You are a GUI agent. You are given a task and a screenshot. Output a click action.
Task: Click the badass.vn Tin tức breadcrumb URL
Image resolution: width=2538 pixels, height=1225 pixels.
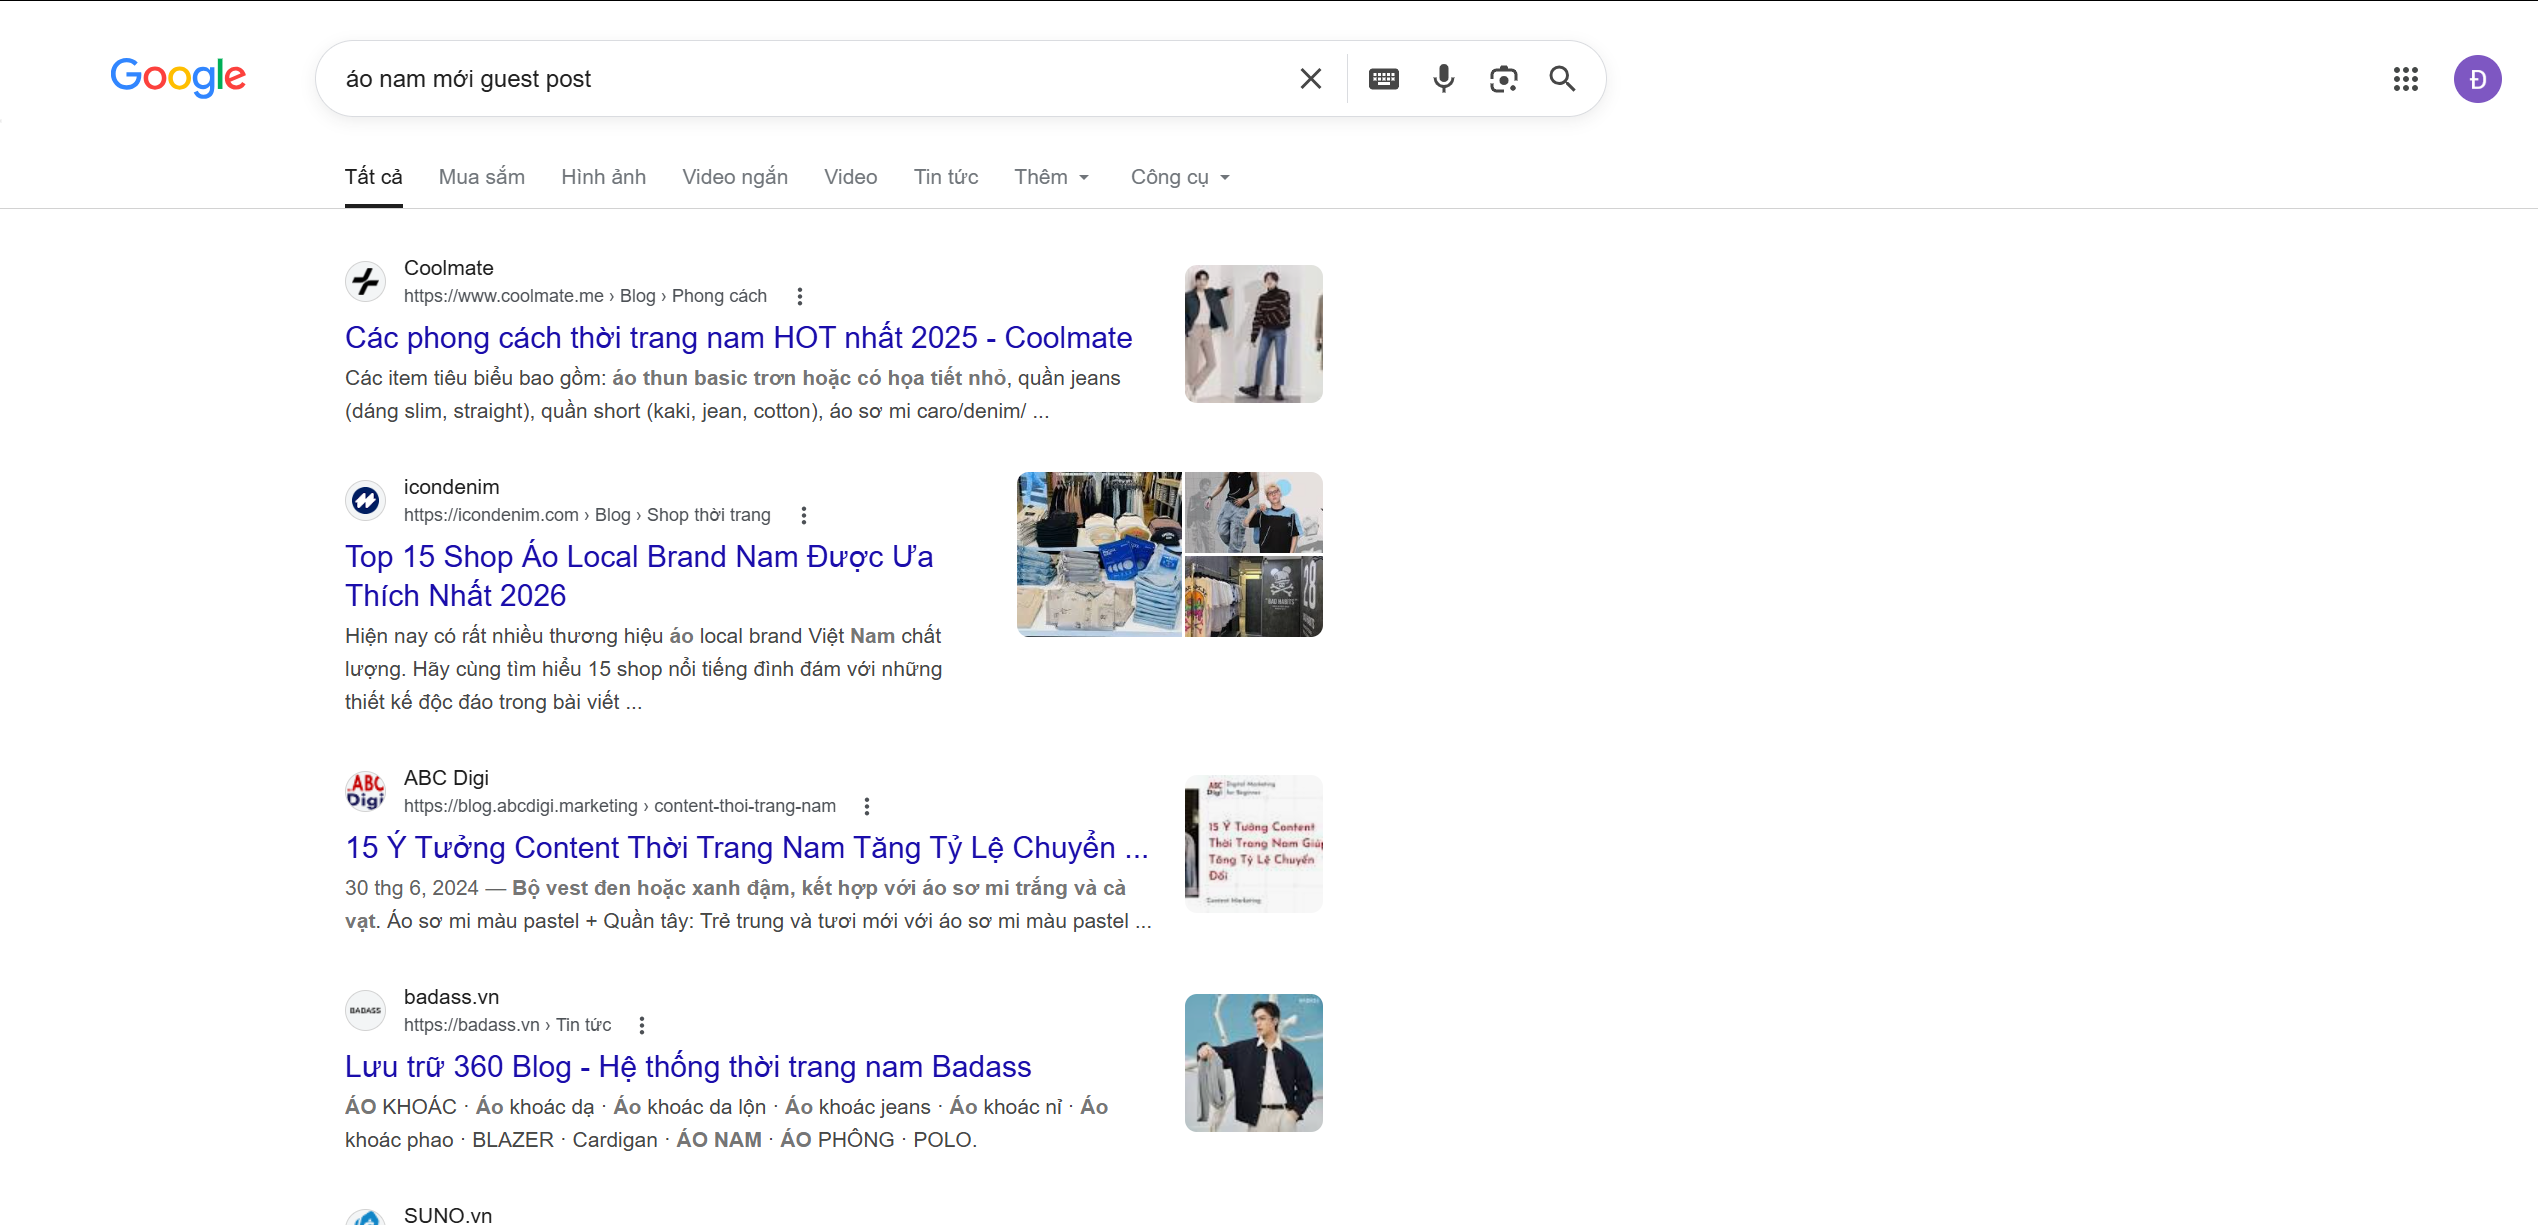[x=507, y=1025]
